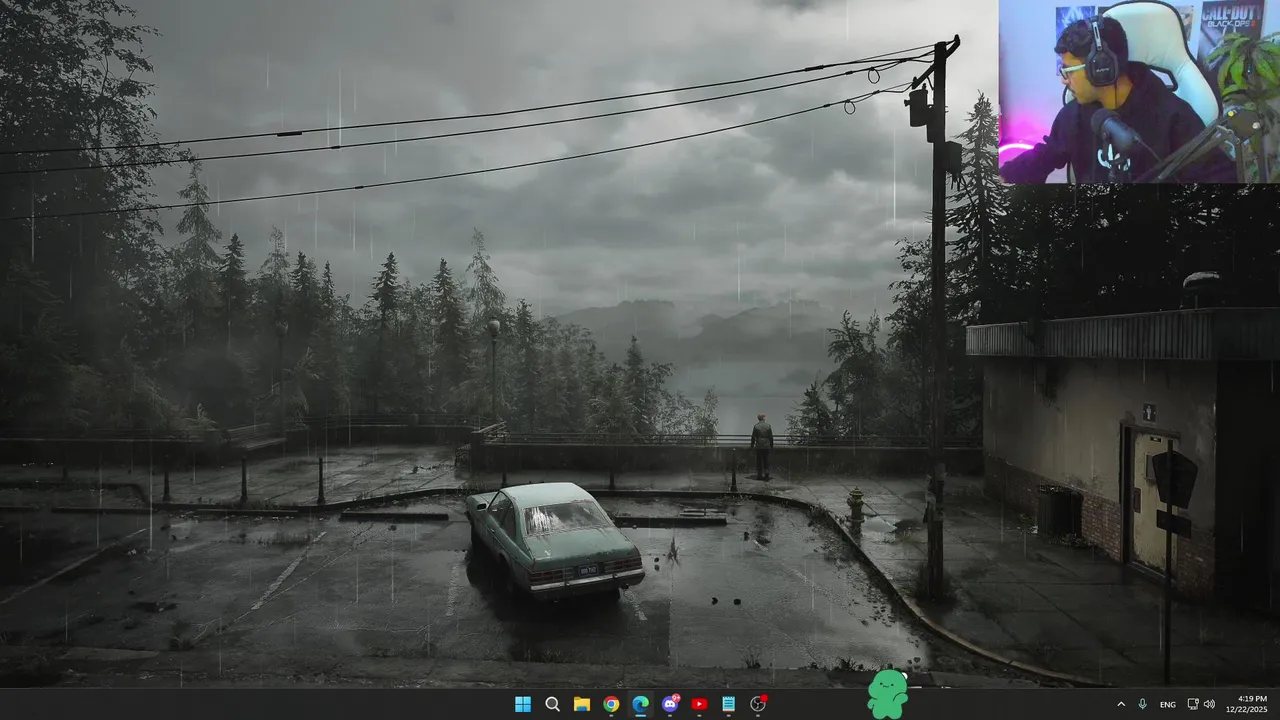Open Discord from the taskbar

click(x=670, y=704)
